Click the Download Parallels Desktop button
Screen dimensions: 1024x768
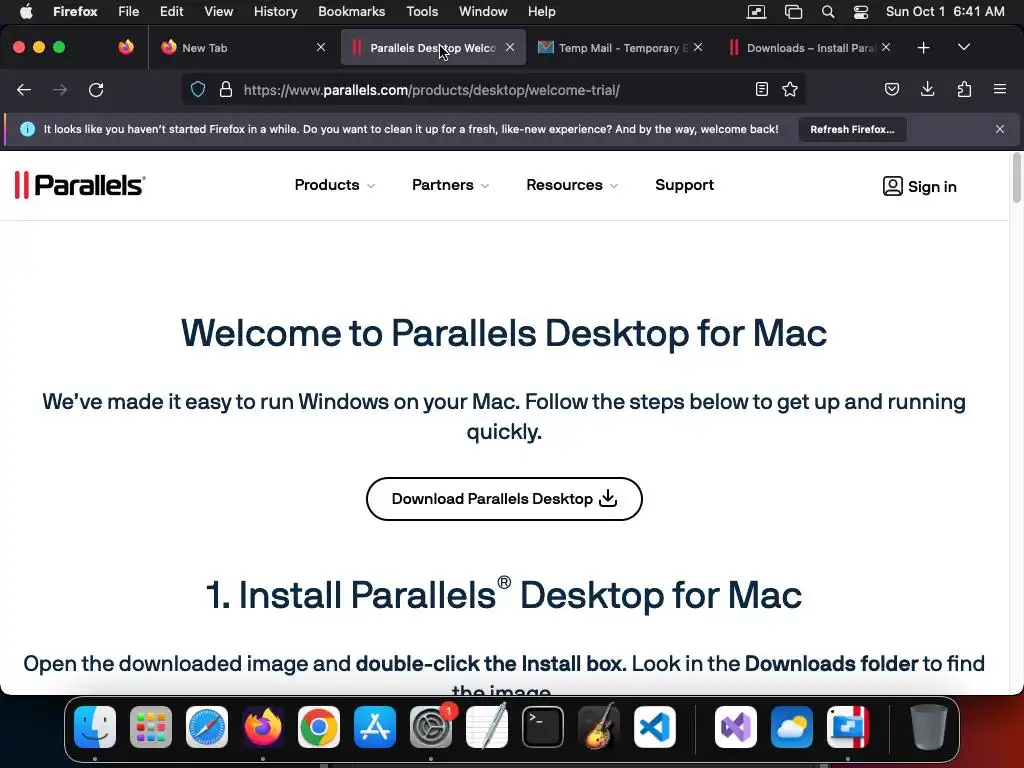[x=504, y=499]
